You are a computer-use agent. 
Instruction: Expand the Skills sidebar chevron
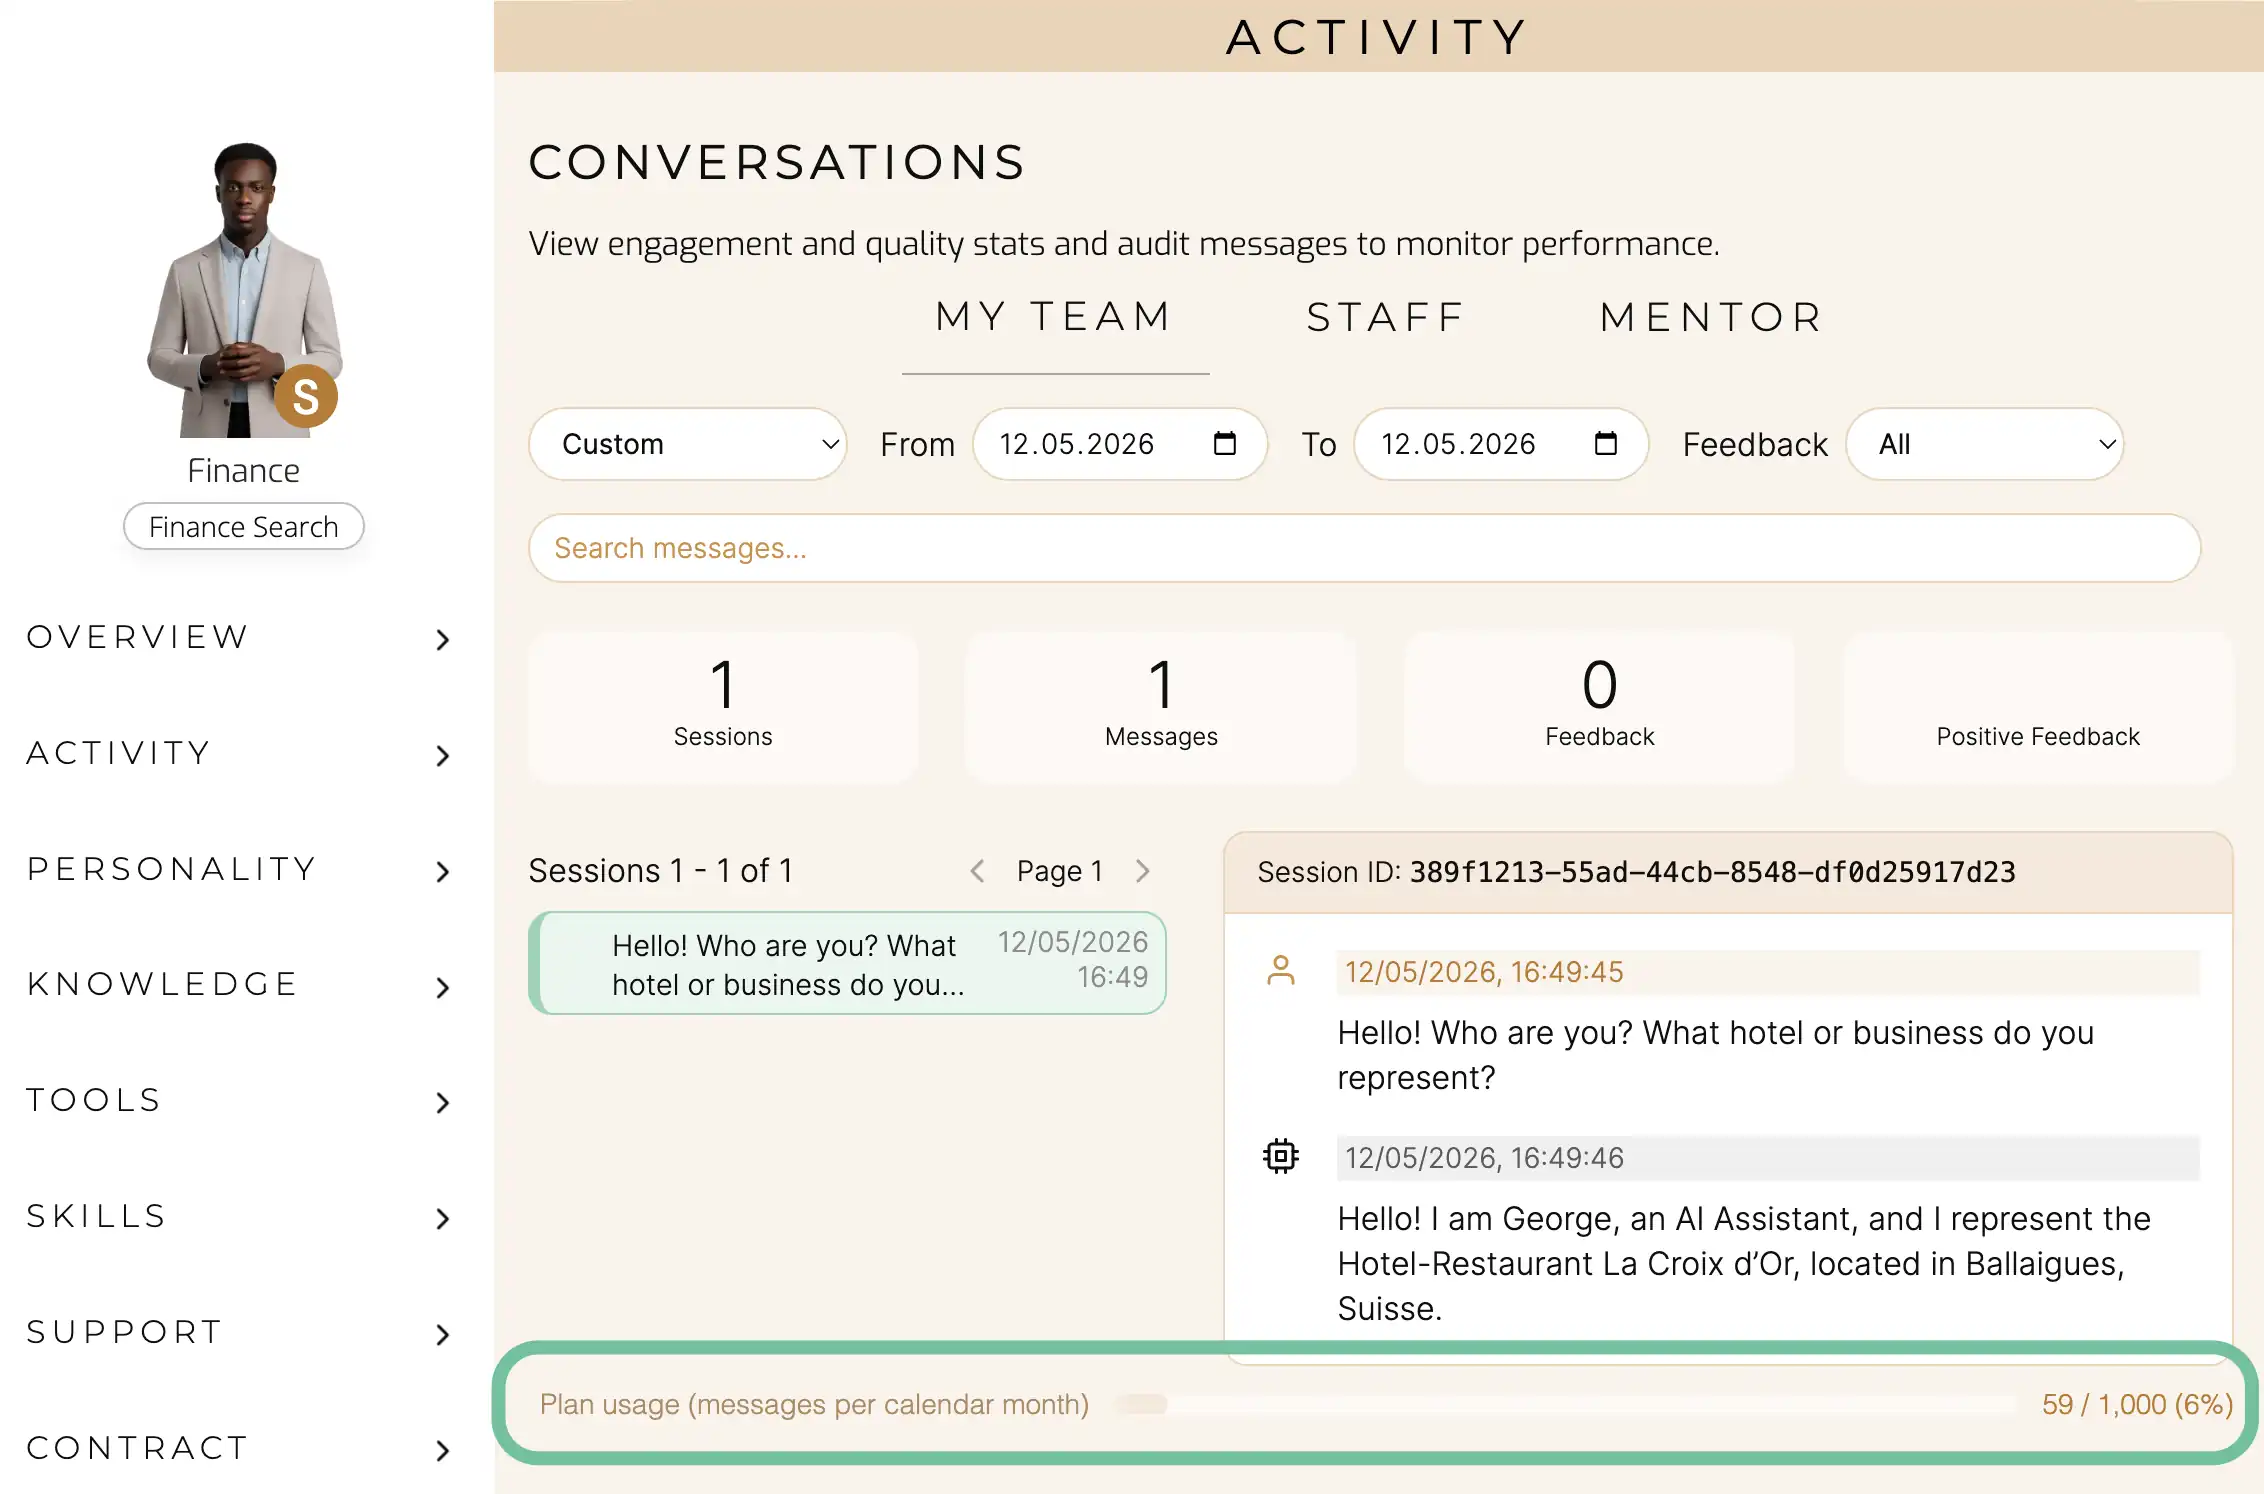click(x=443, y=1219)
